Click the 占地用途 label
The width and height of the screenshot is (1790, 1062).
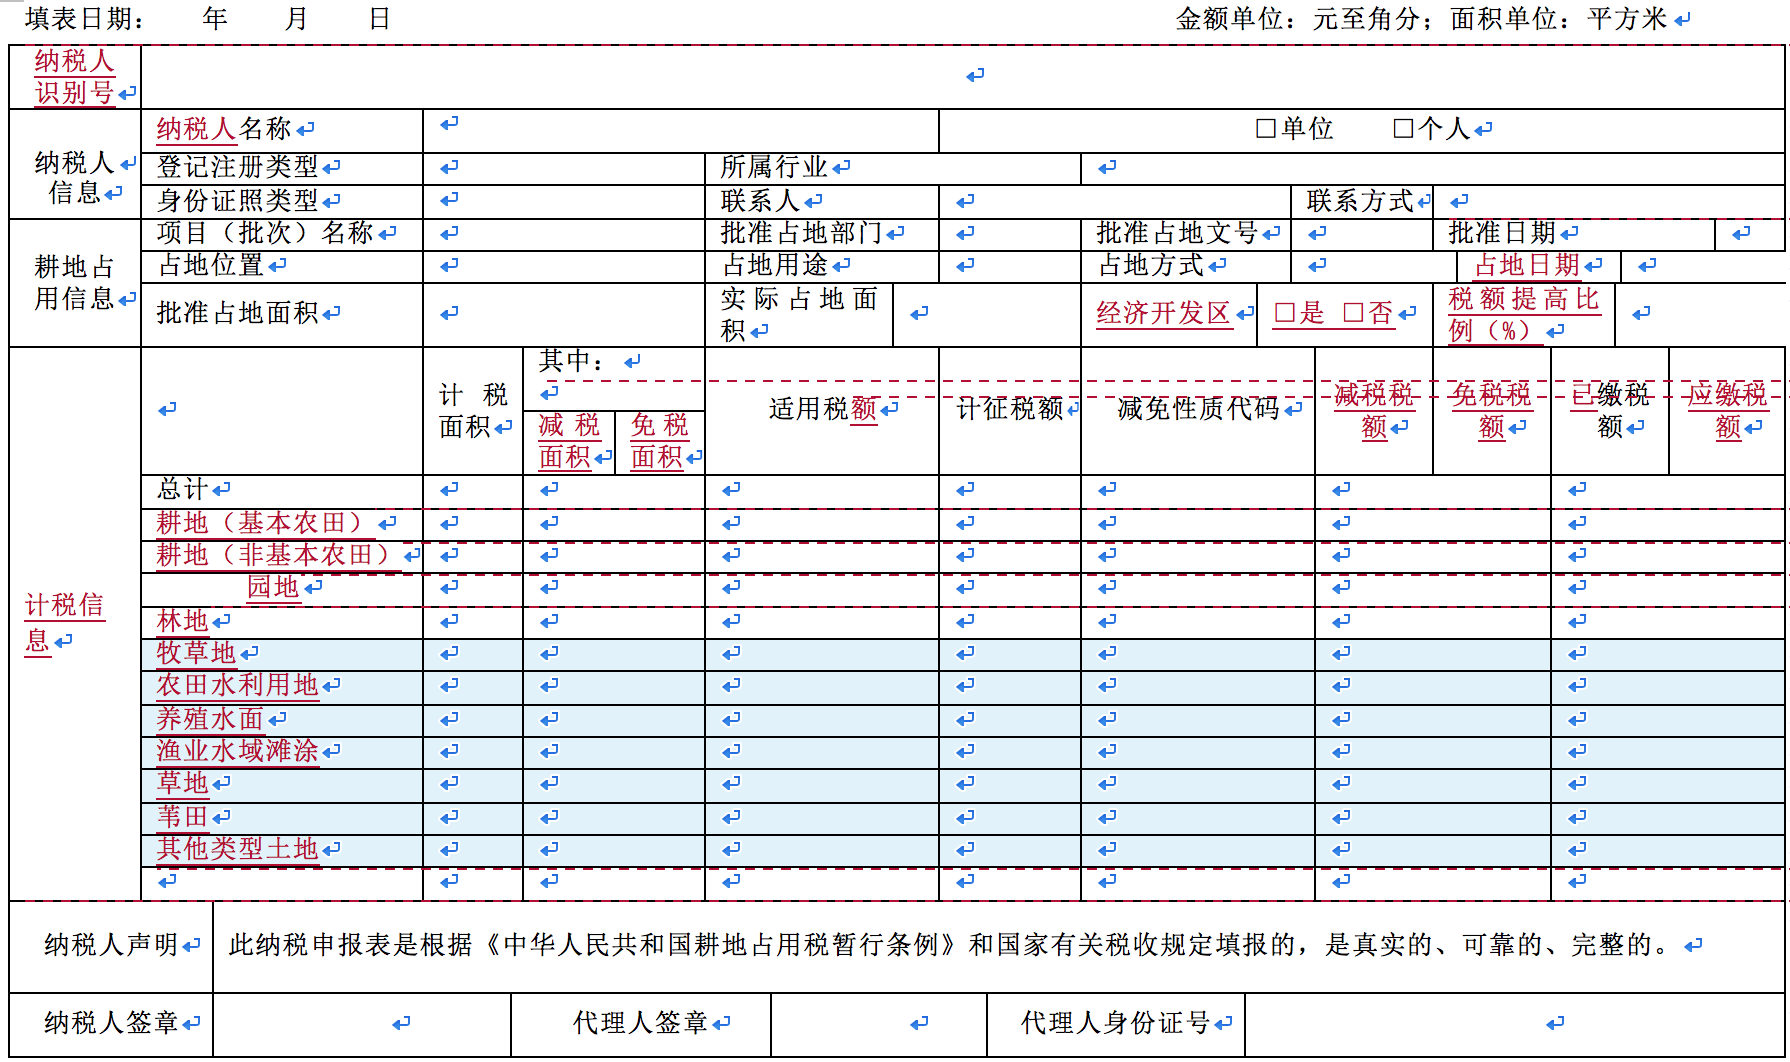pyautogui.click(x=775, y=265)
